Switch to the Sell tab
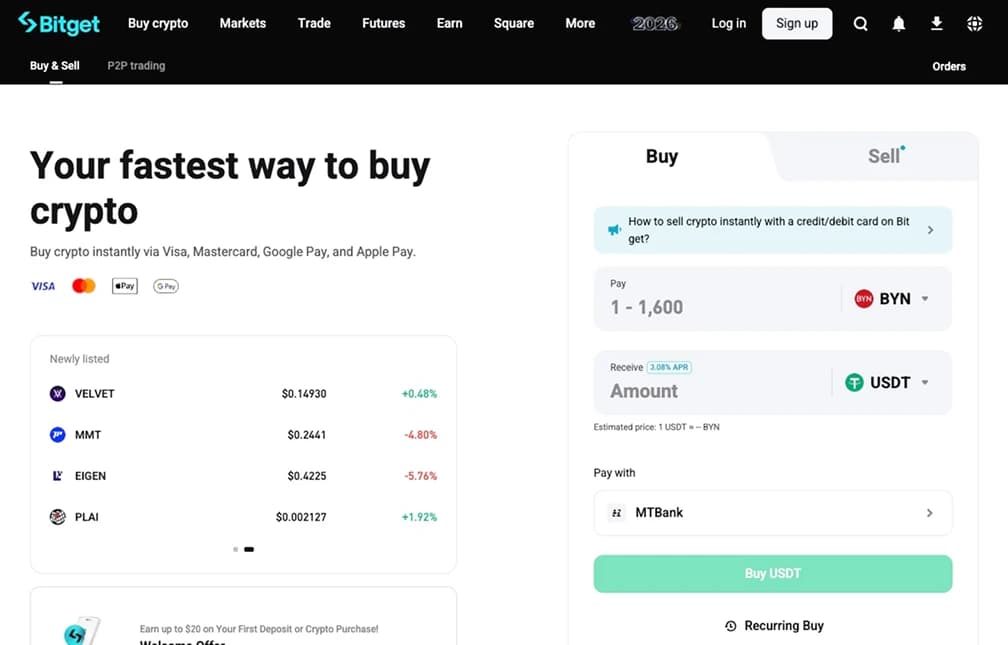1008x645 pixels. point(884,156)
